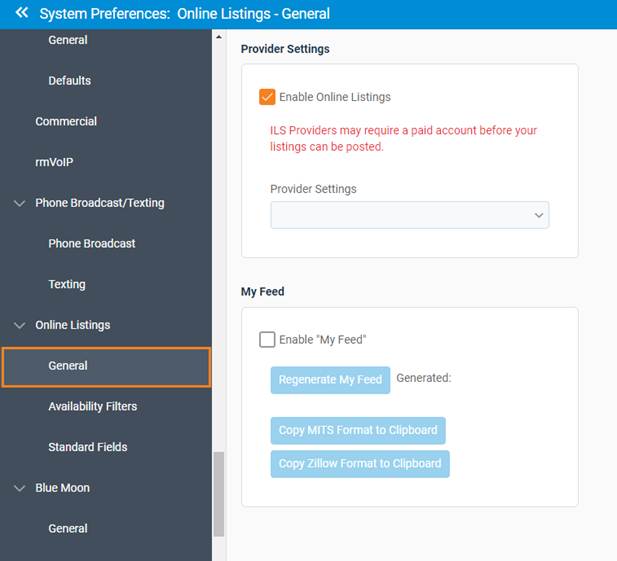
Task: Click Copy Zillow Format to Clipboard
Action: pyautogui.click(x=360, y=464)
